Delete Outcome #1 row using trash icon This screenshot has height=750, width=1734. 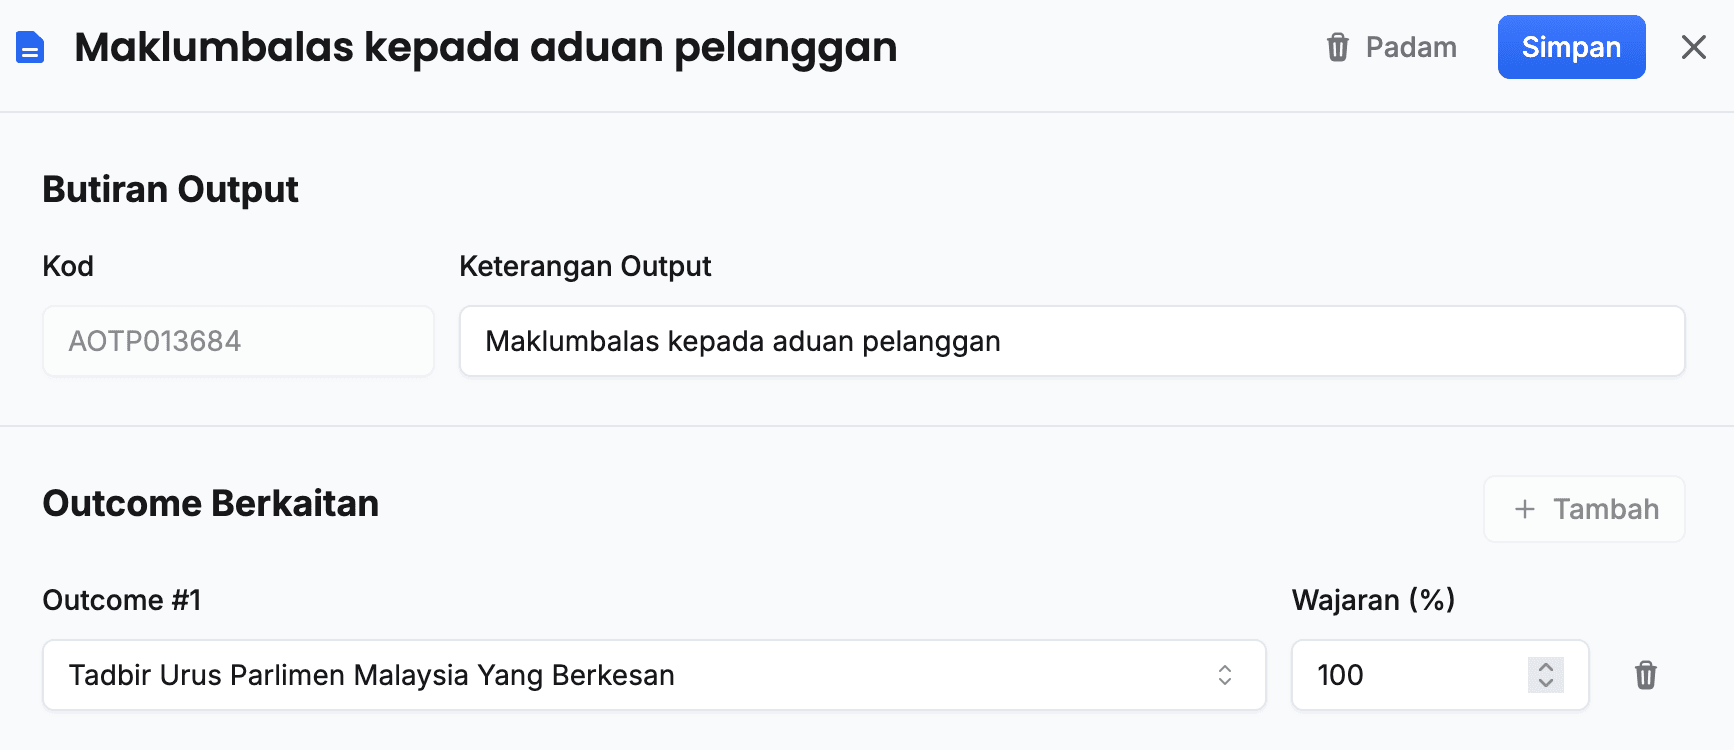pos(1645,675)
